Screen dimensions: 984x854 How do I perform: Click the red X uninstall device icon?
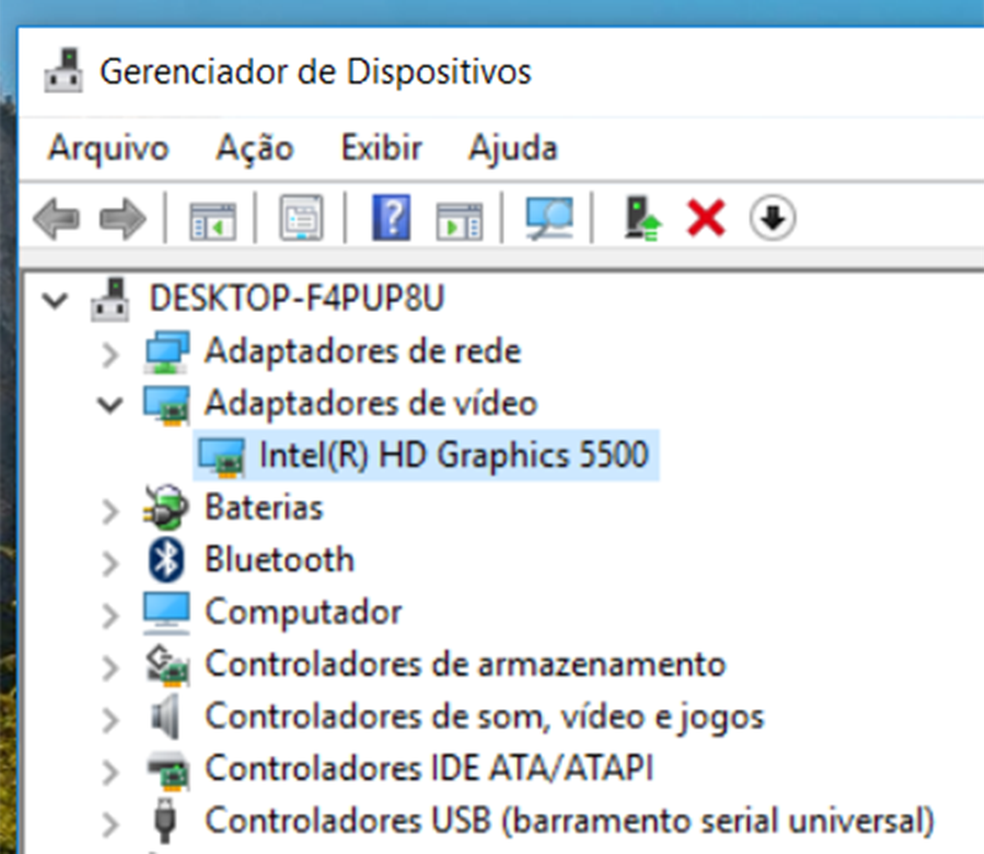(x=707, y=218)
